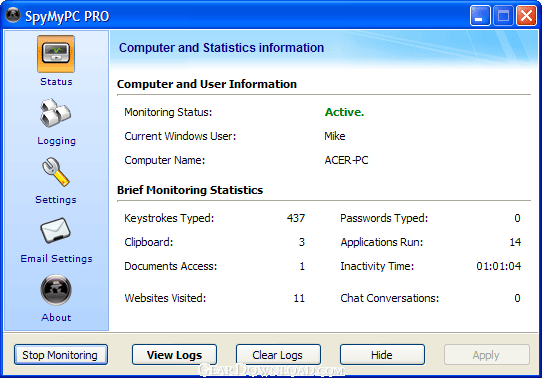
Task: Click the Stop Monitoring button
Action: [61, 355]
